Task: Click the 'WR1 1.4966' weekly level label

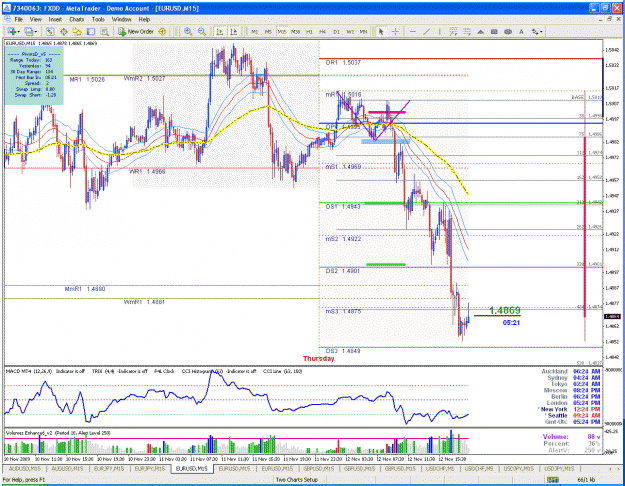Action: 147,171
